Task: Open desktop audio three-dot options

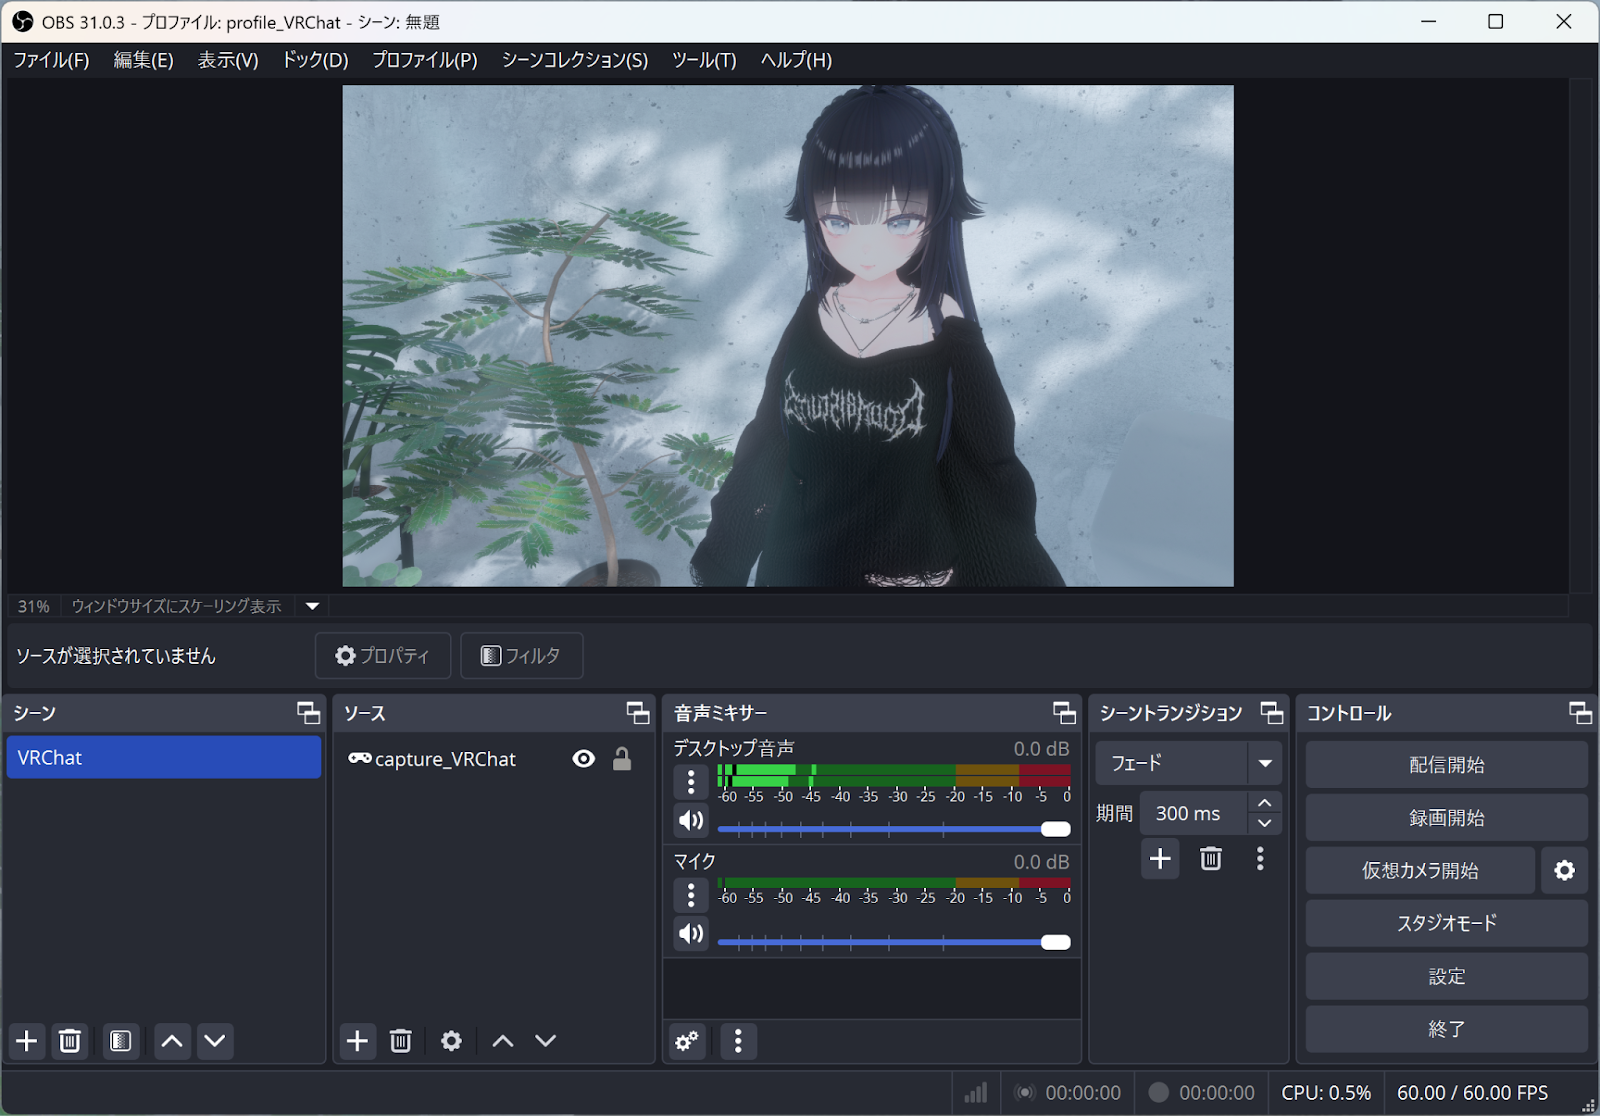Action: pyautogui.click(x=691, y=782)
